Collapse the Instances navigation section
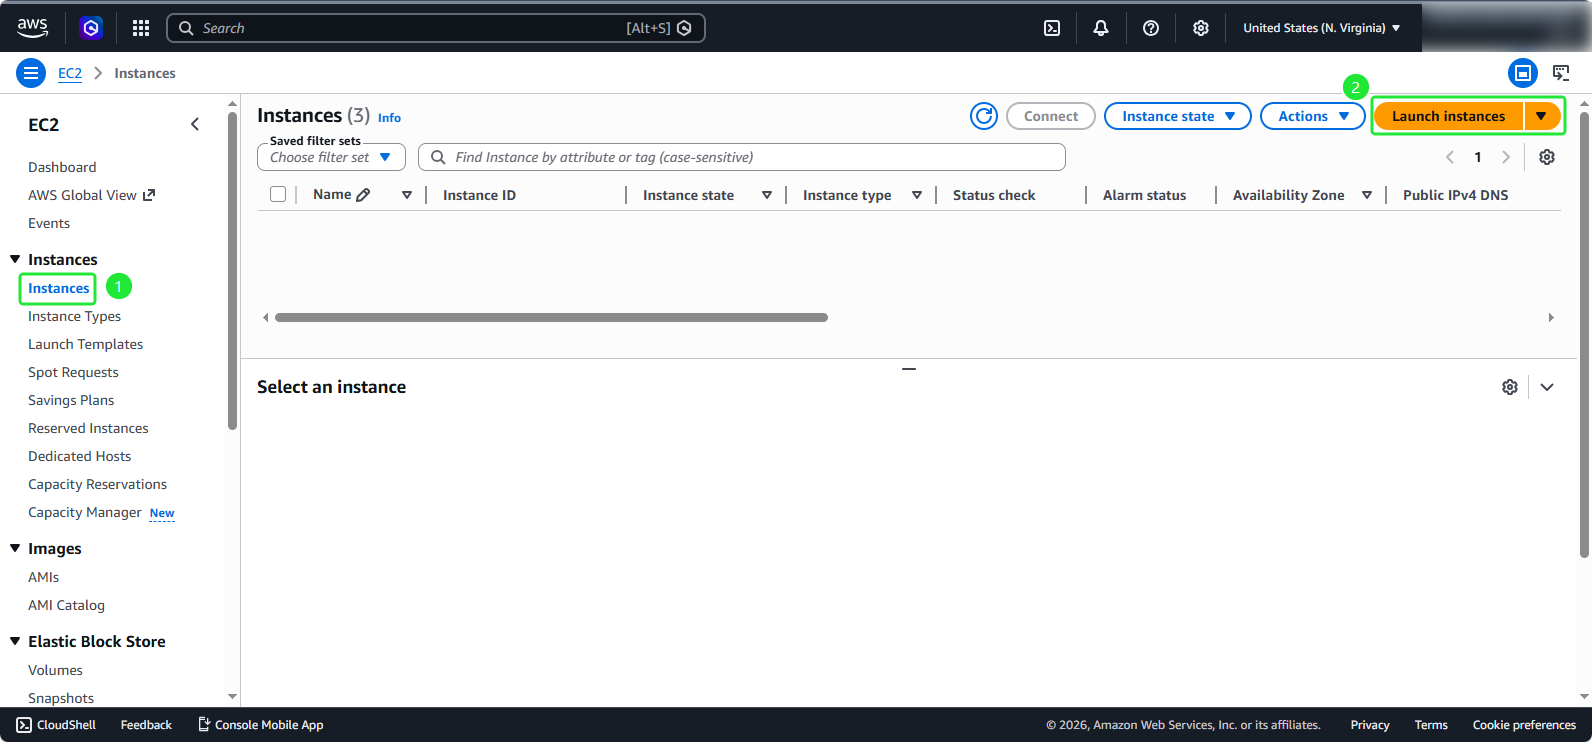Image resolution: width=1592 pixels, height=742 pixels. (x=15, y=259)
